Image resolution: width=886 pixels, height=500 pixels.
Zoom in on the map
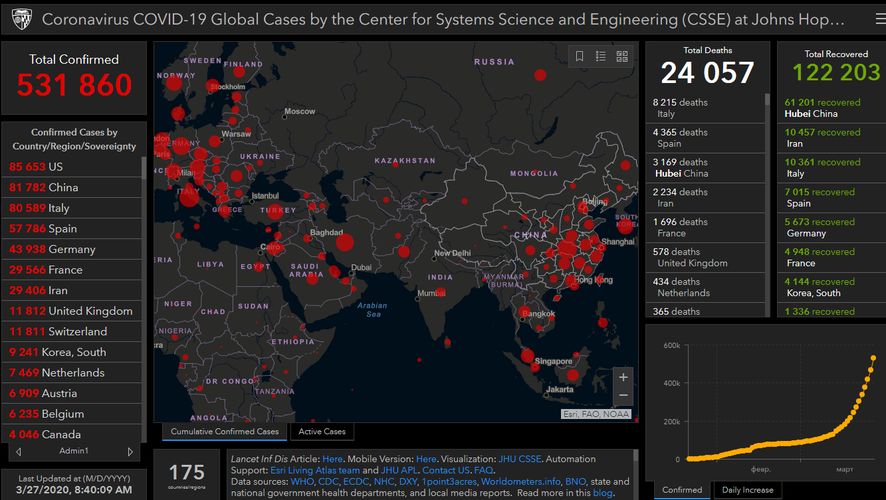[x=623, y=377]
